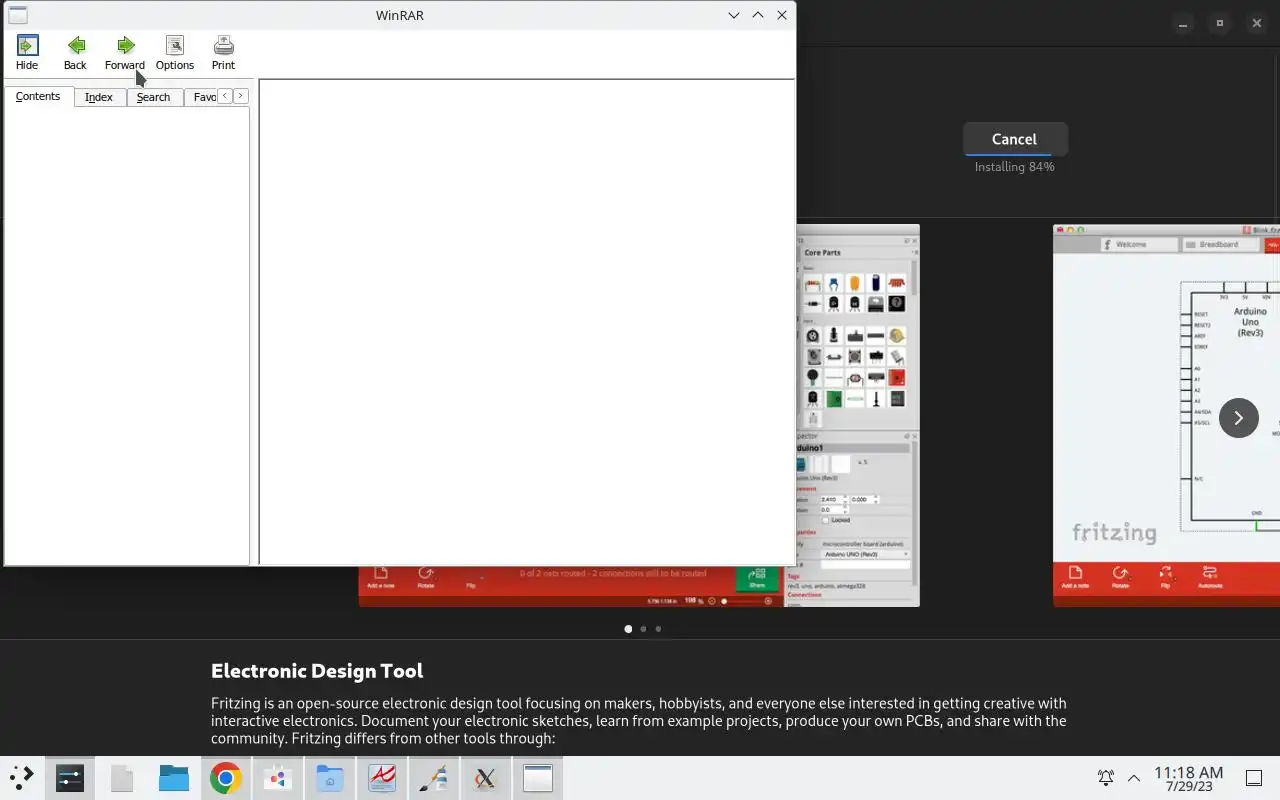Switch to the Index tab
This screenshot has width=1280, height=800.
coord(99,97)
